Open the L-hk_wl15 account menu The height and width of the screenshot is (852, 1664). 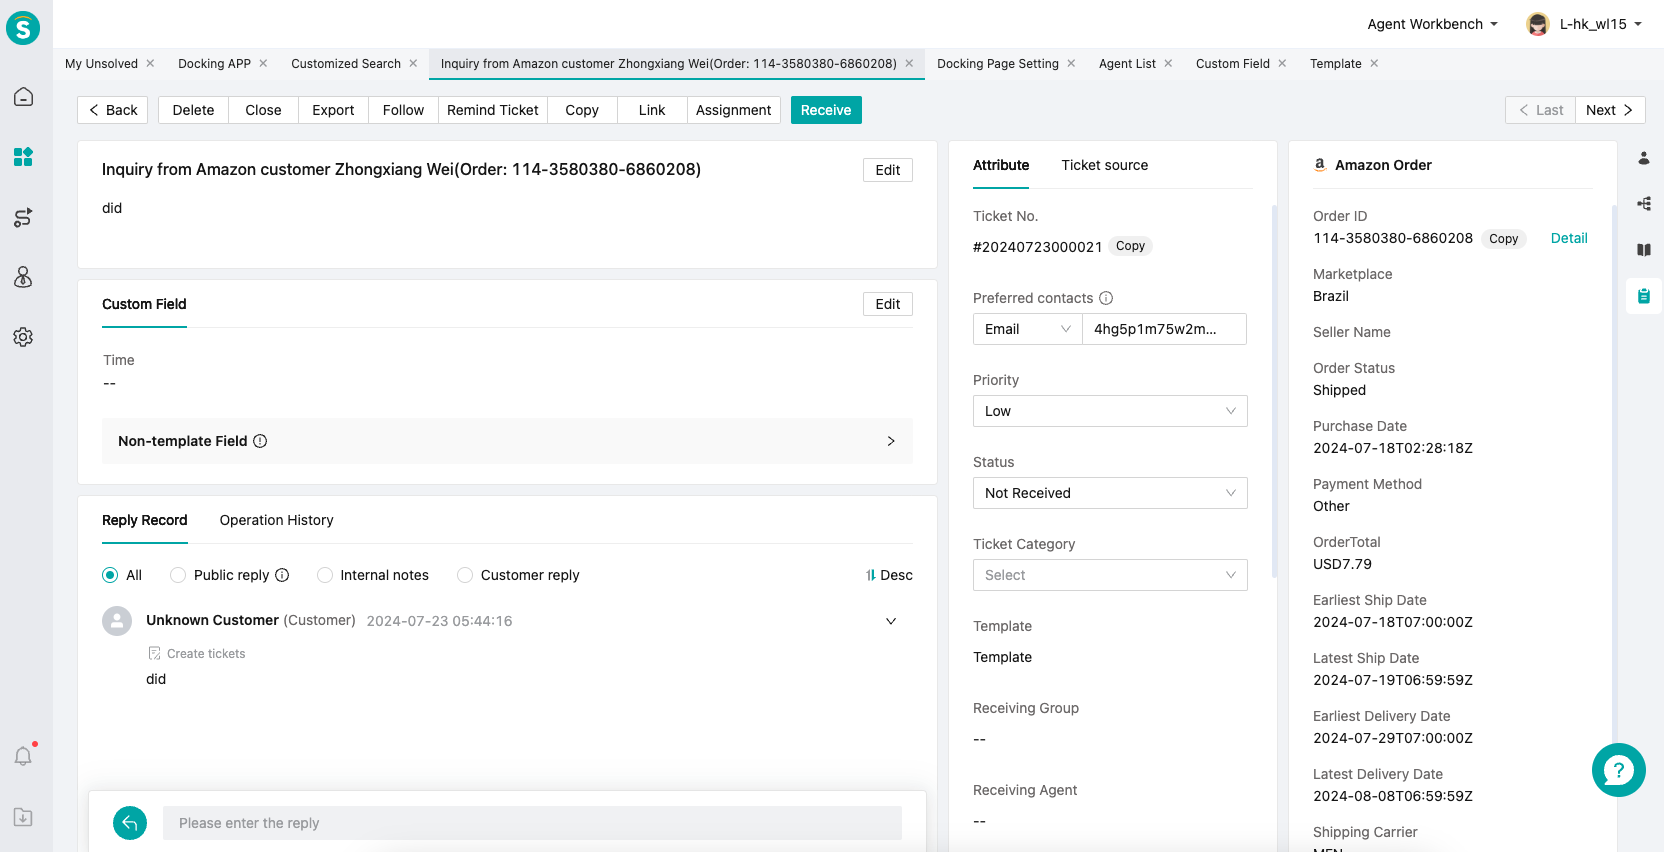[x=1601, y=24]
